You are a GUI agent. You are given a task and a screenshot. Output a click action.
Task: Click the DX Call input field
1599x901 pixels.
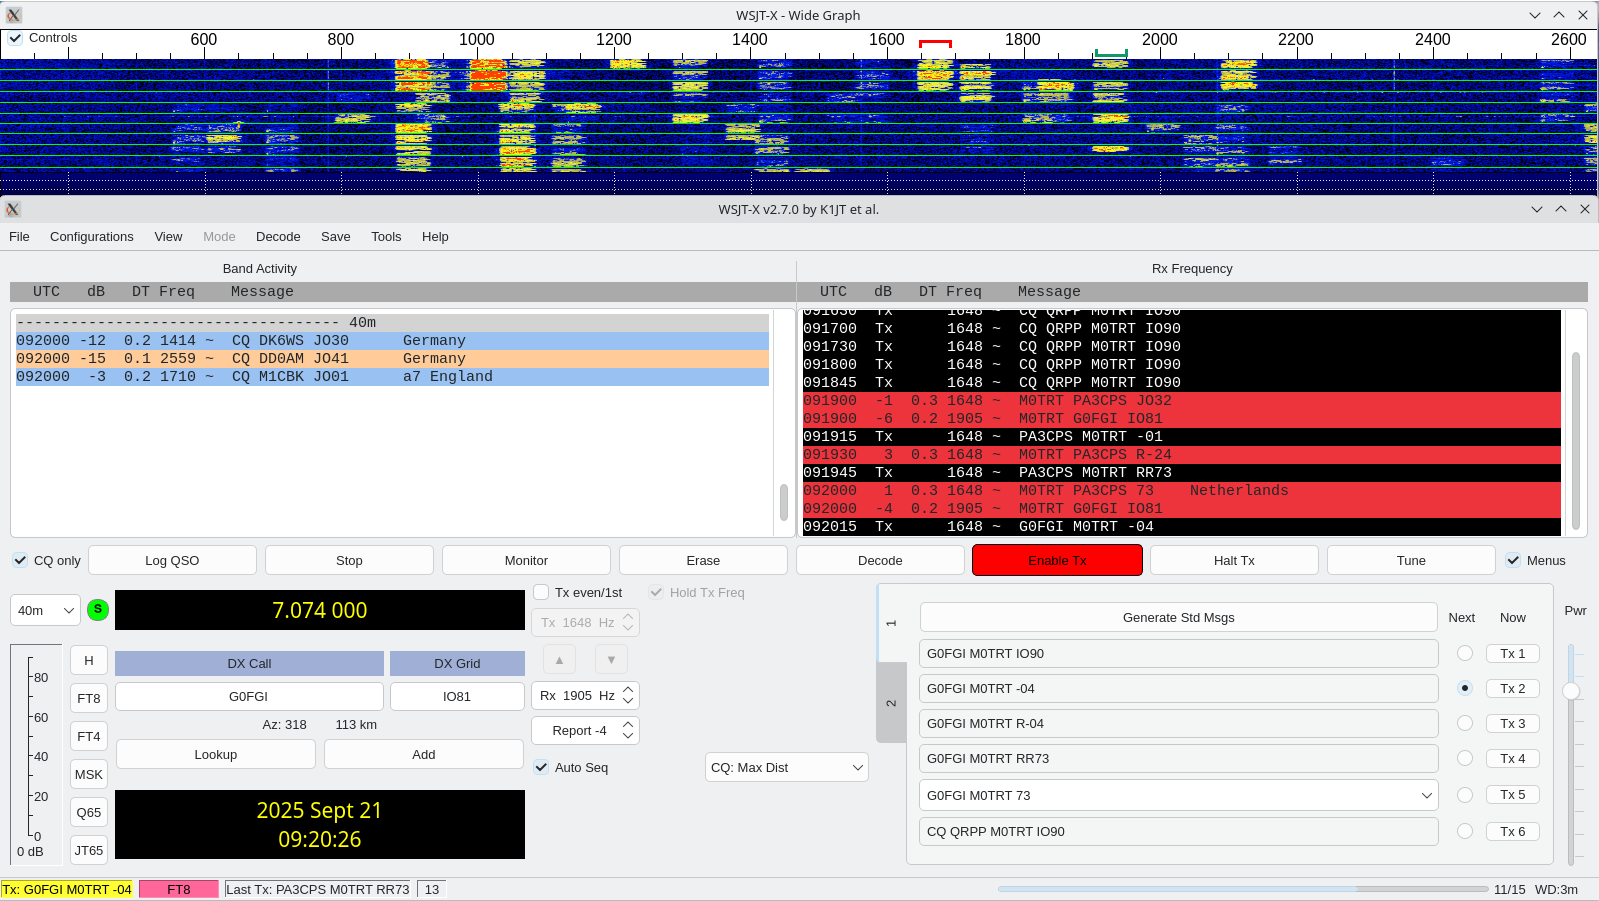249,696
